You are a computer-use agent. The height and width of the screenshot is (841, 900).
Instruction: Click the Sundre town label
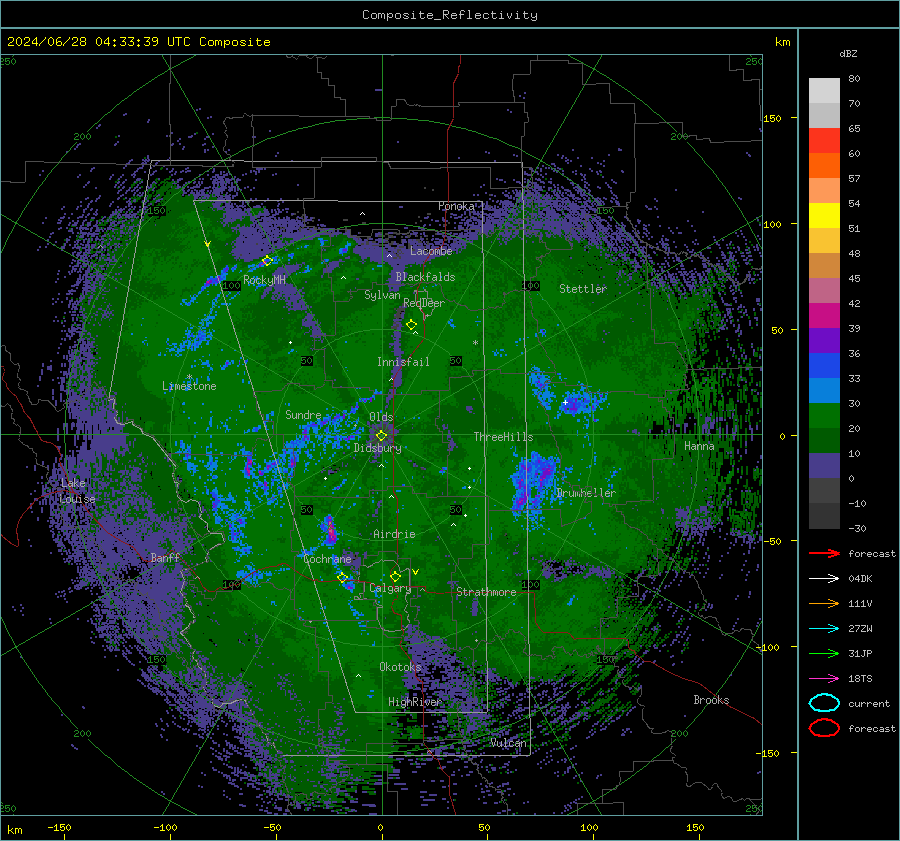[303, 414]
